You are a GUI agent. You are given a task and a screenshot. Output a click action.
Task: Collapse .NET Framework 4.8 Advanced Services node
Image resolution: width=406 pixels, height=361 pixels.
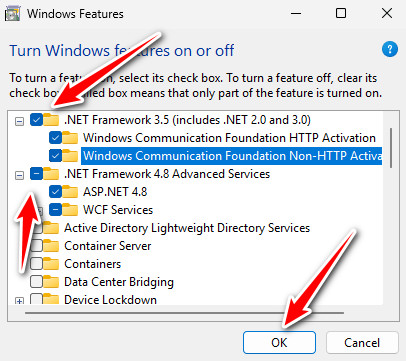coord(20,175)
